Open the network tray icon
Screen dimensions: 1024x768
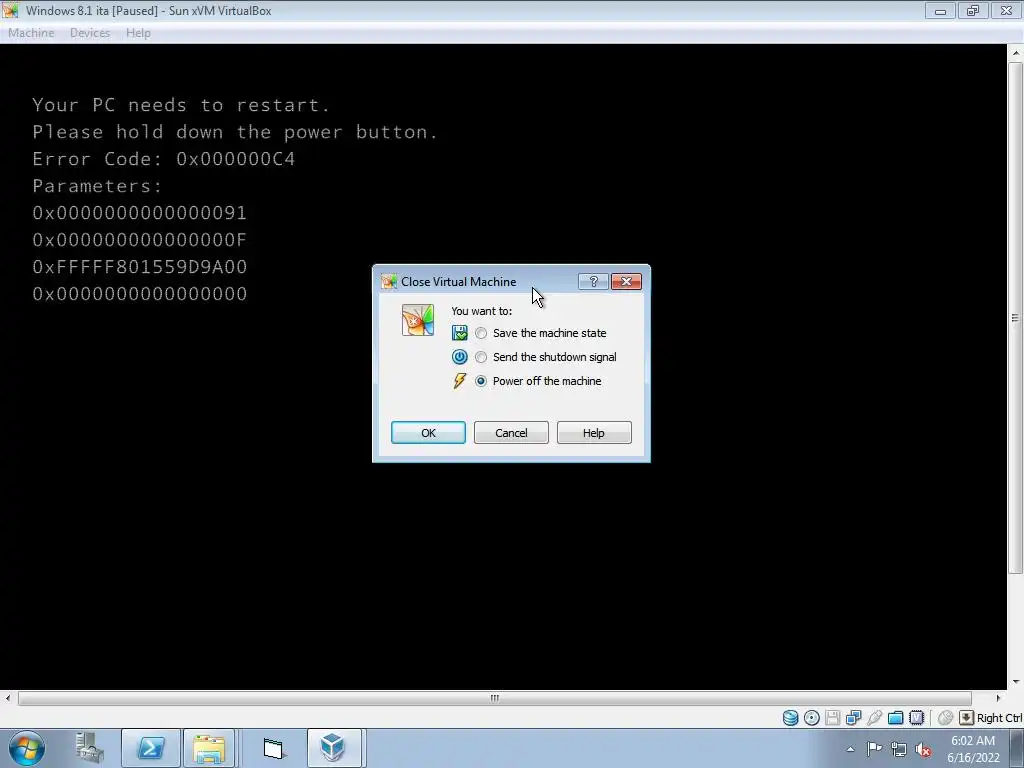(899, 749)
